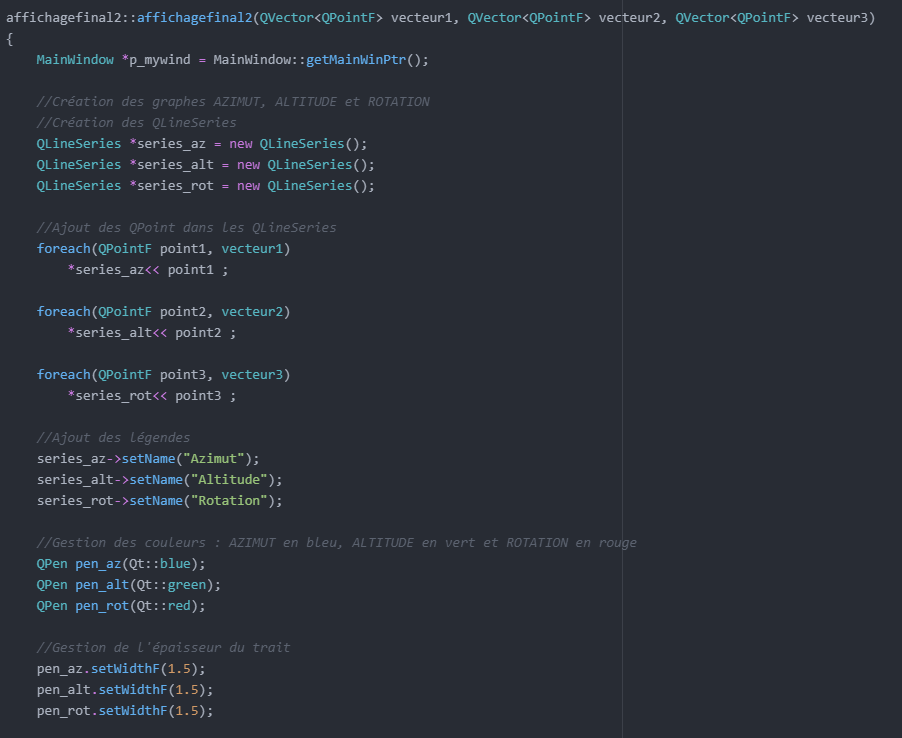
Task: Click setWidthF on the pen_az line
Action: pos(129,669)
